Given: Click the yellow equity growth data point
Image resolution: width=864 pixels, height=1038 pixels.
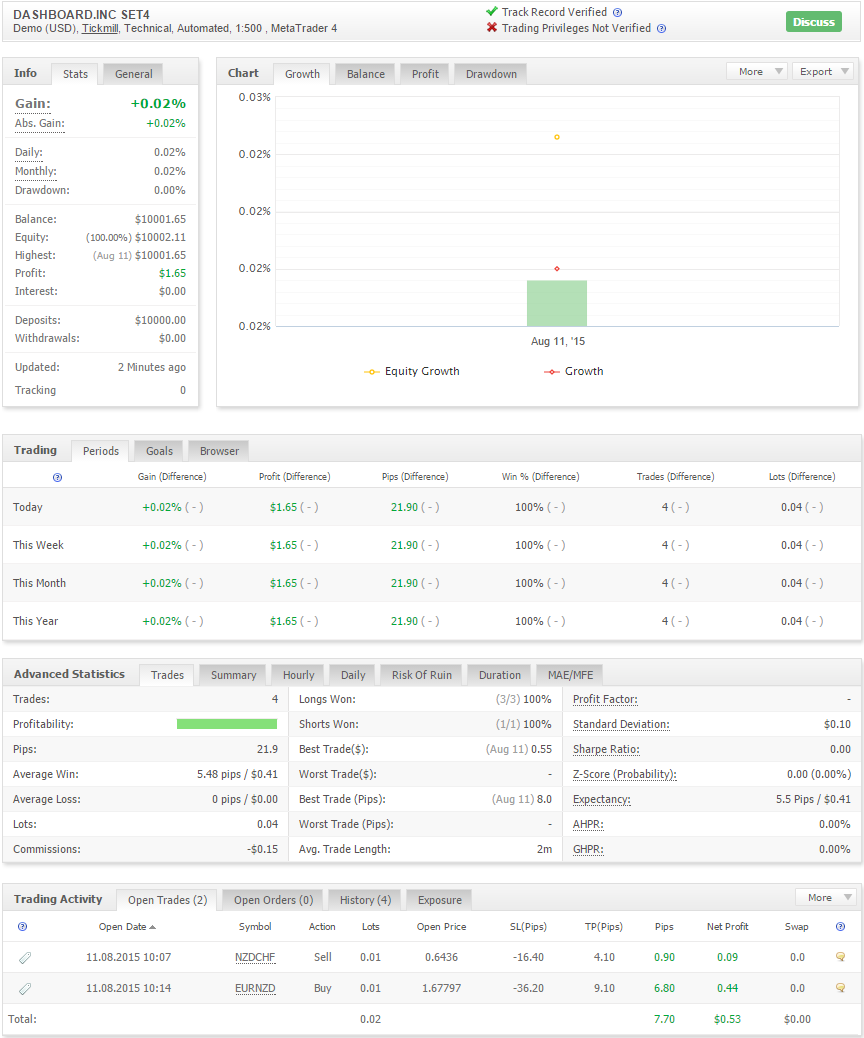Looking at the screenshot, I should coord(557,137).
